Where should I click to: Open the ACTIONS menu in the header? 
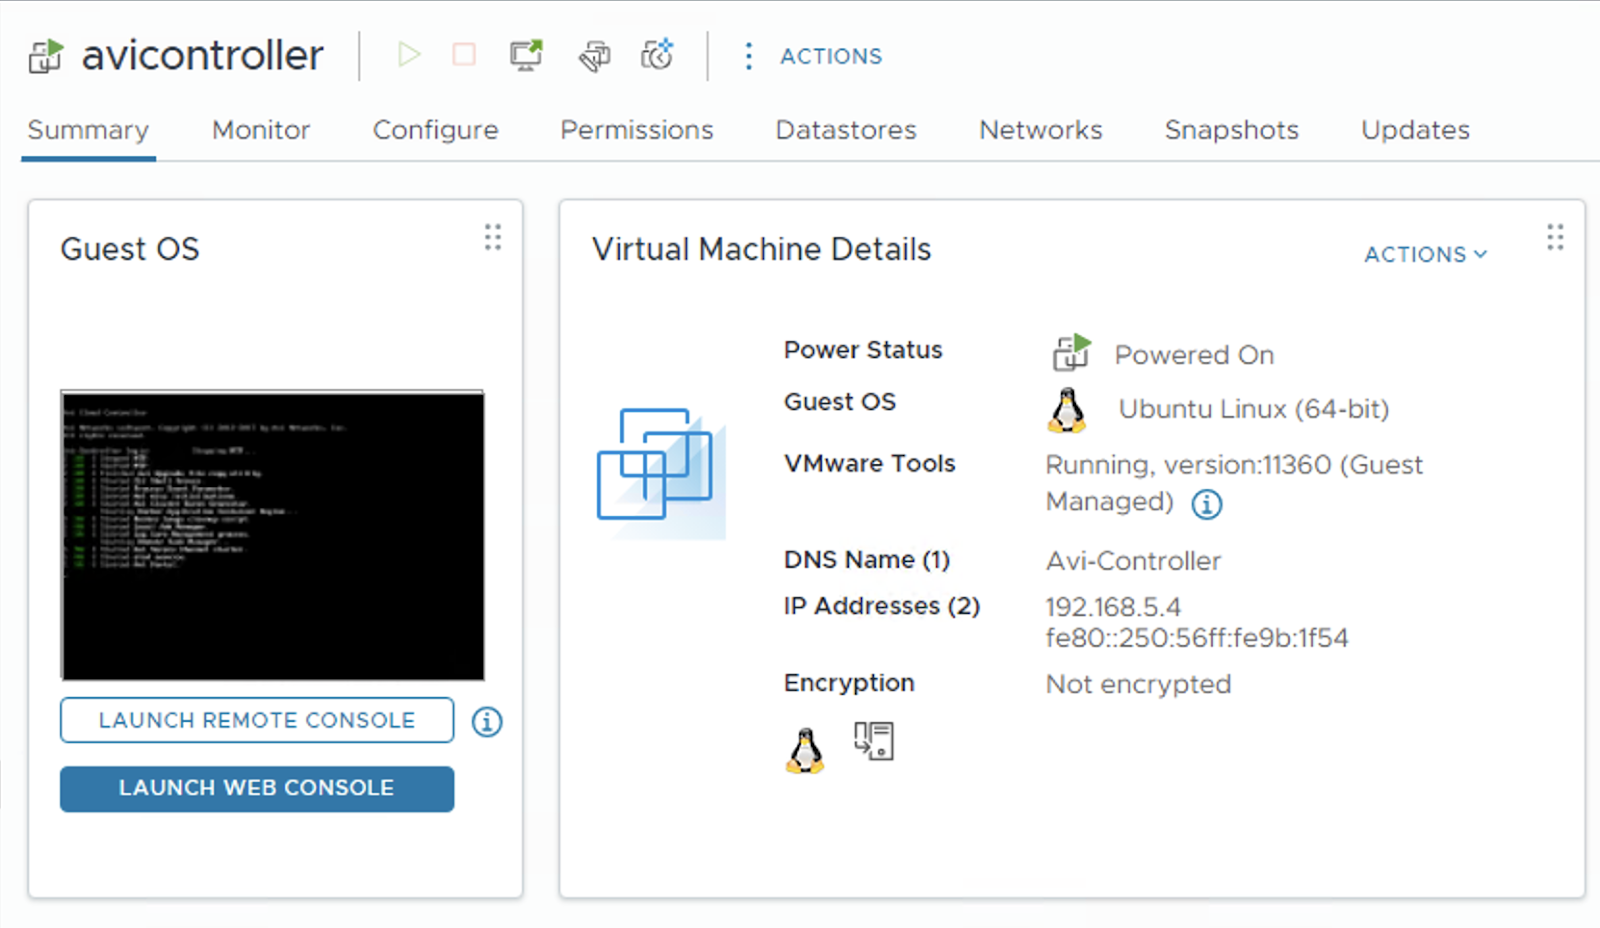click(831, 56)
